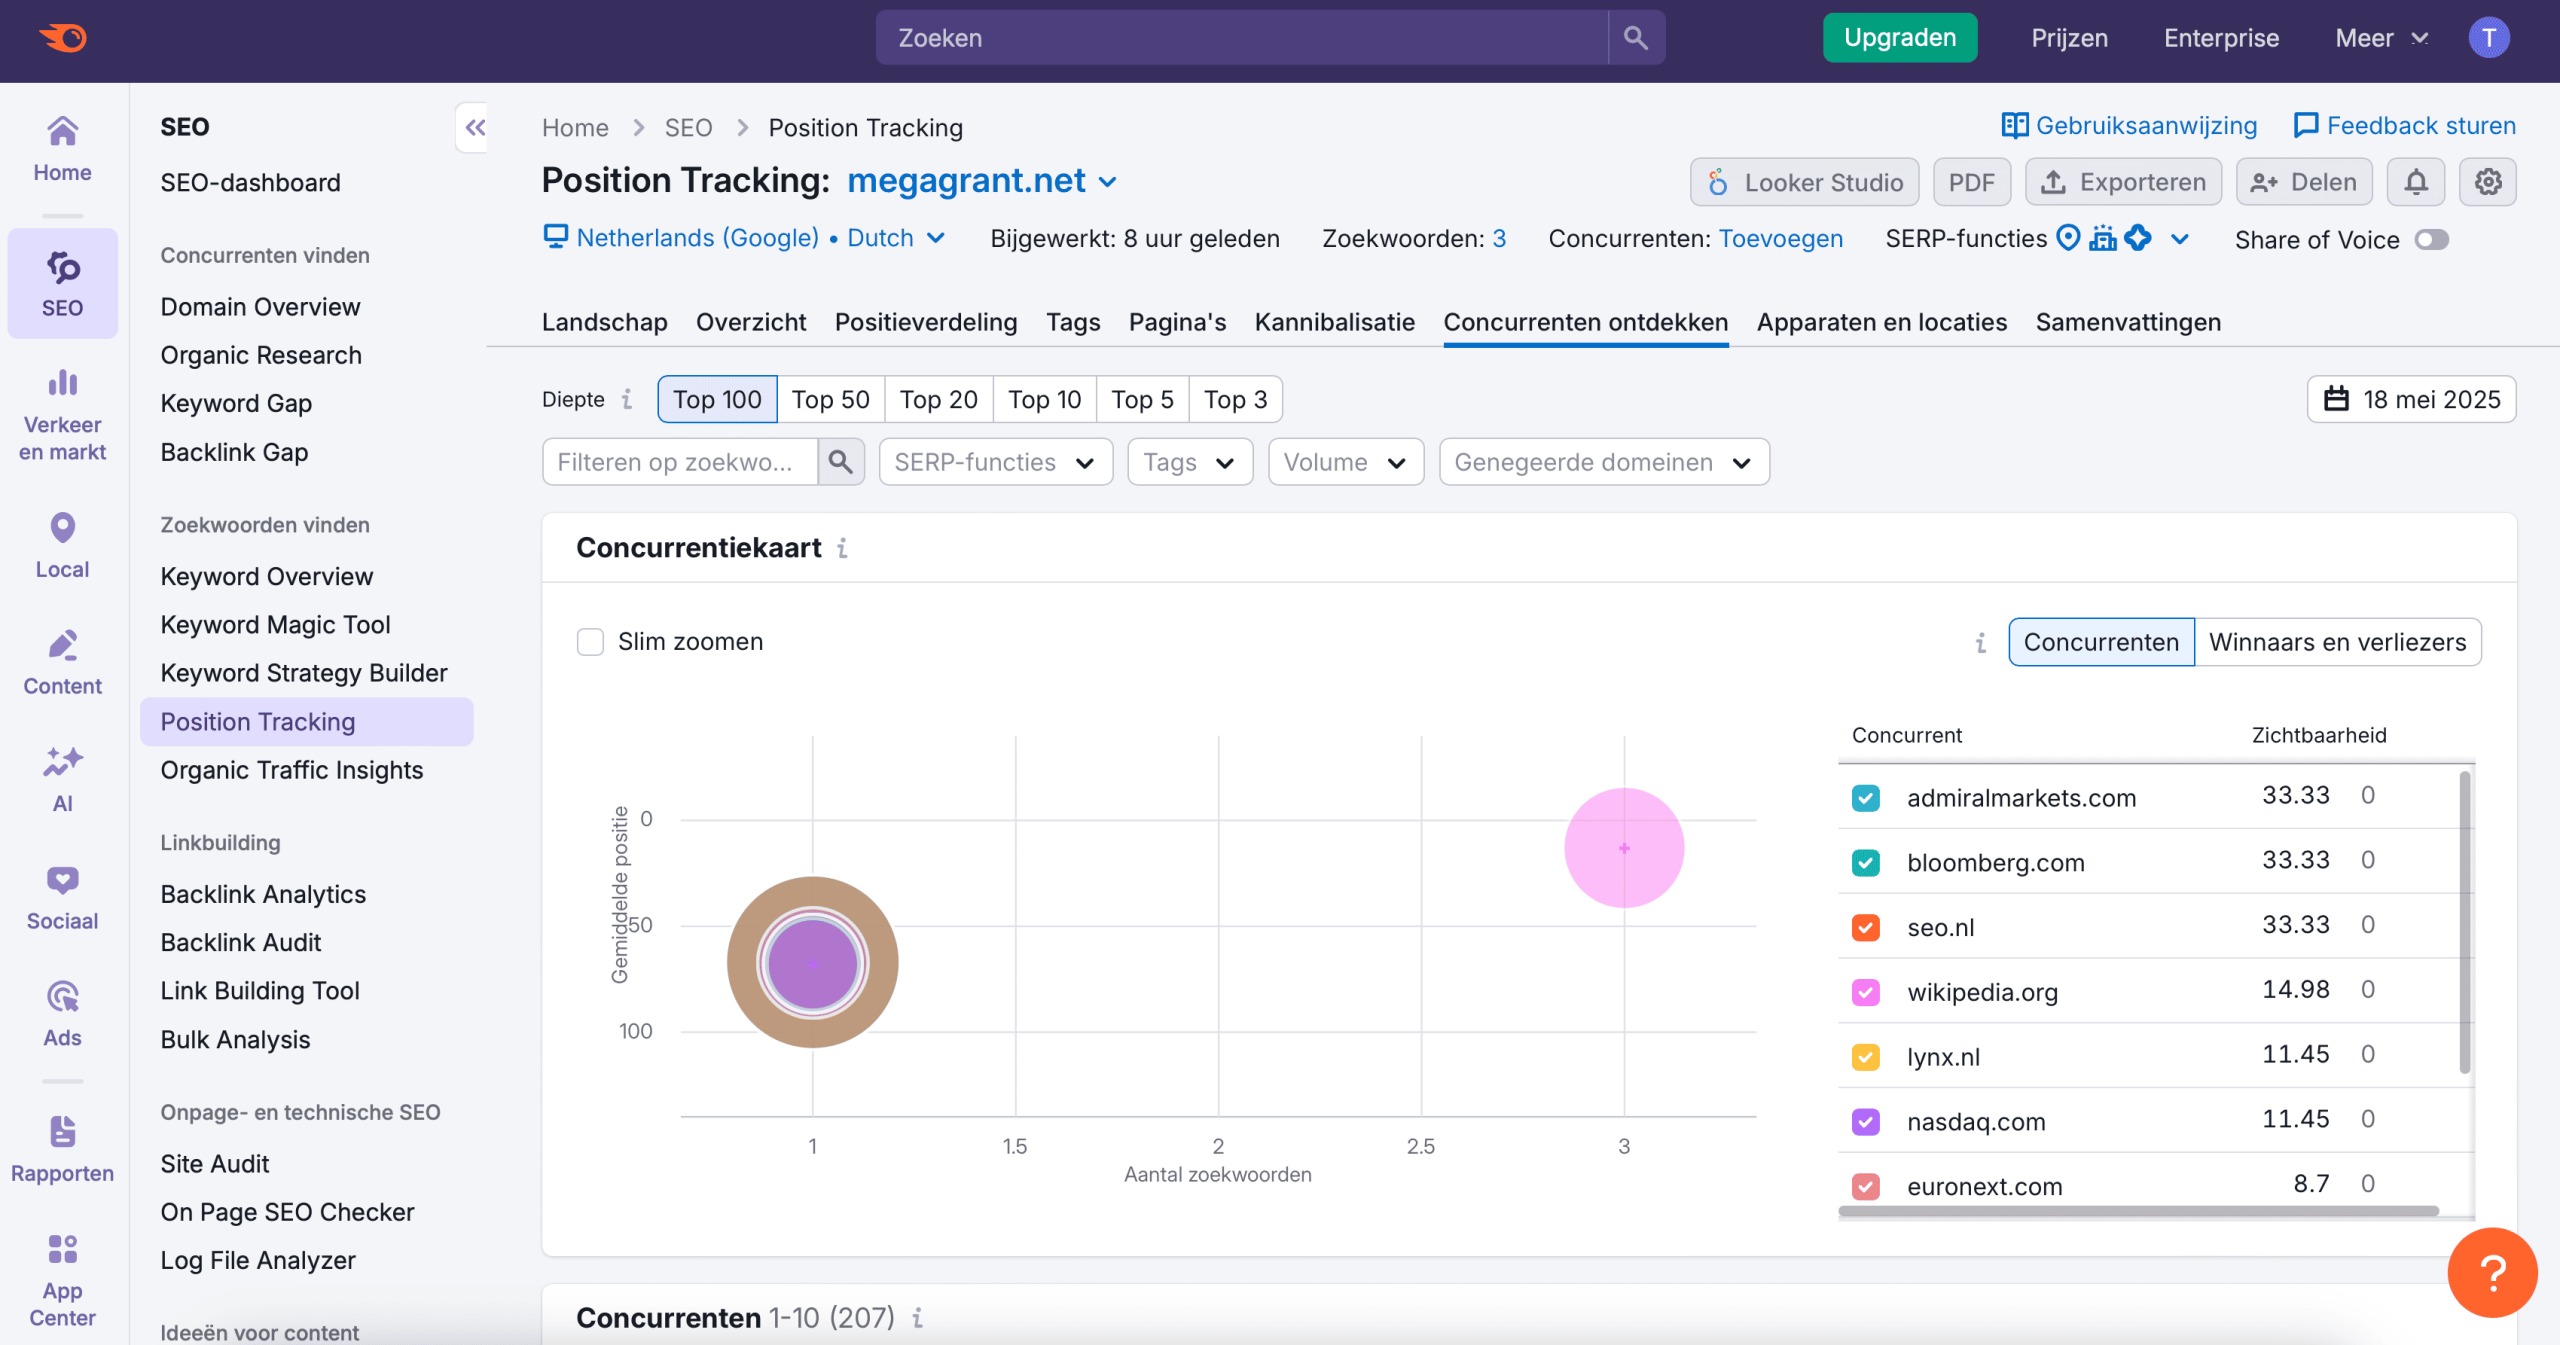
Task: Open Verkeer en markt in left rail
Action: pos(62,414)
